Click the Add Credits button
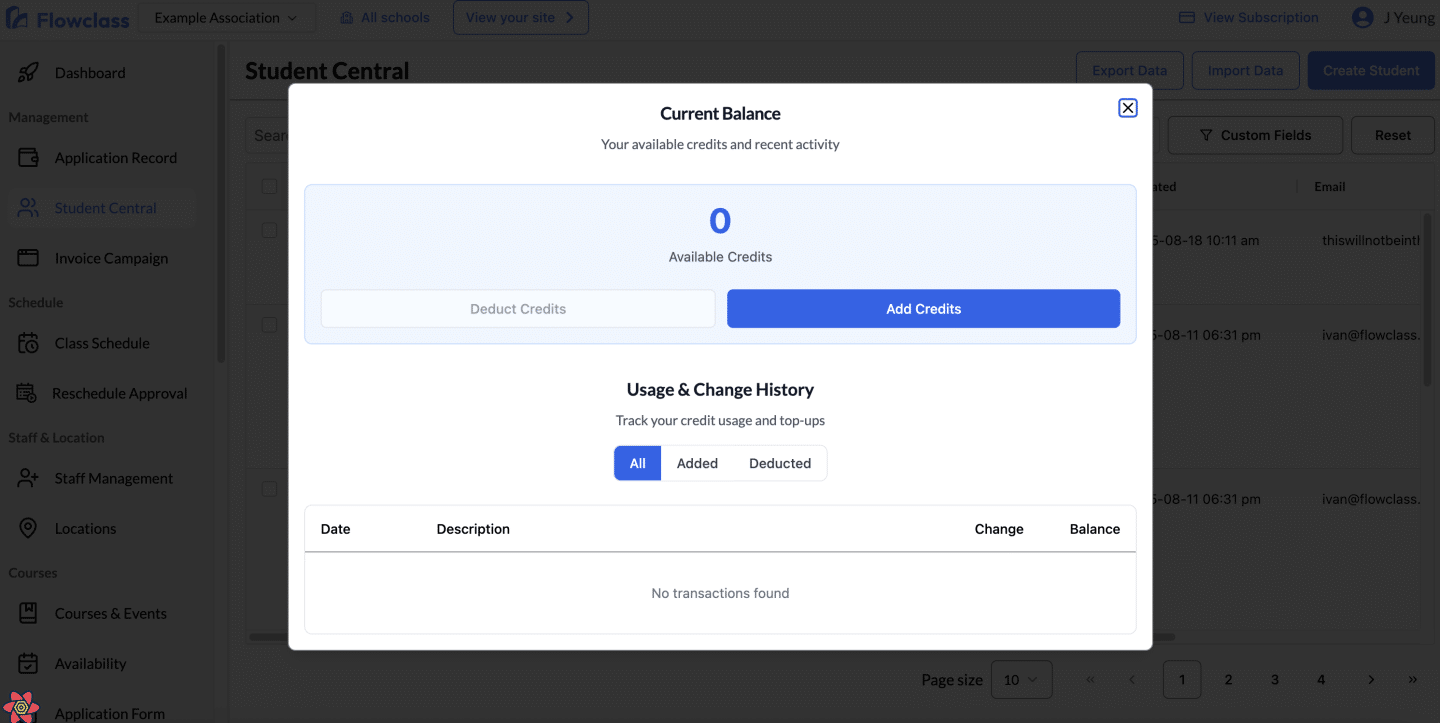Viewport: 1440px width, 723px height. coord(923,309)
